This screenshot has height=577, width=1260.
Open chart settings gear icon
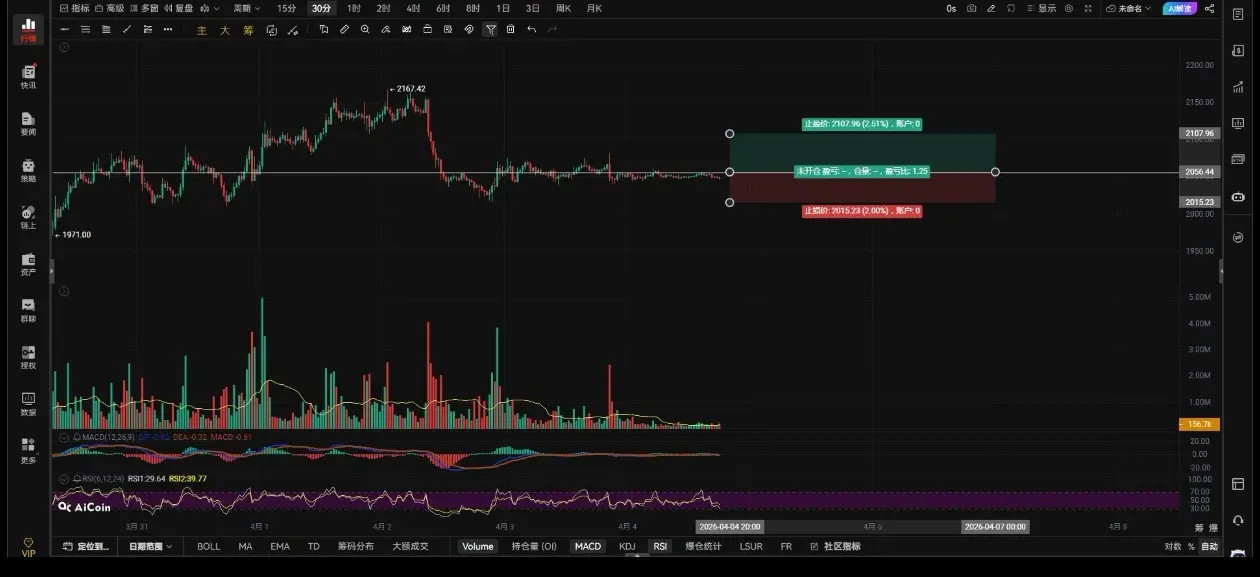tap(1069, 8)
